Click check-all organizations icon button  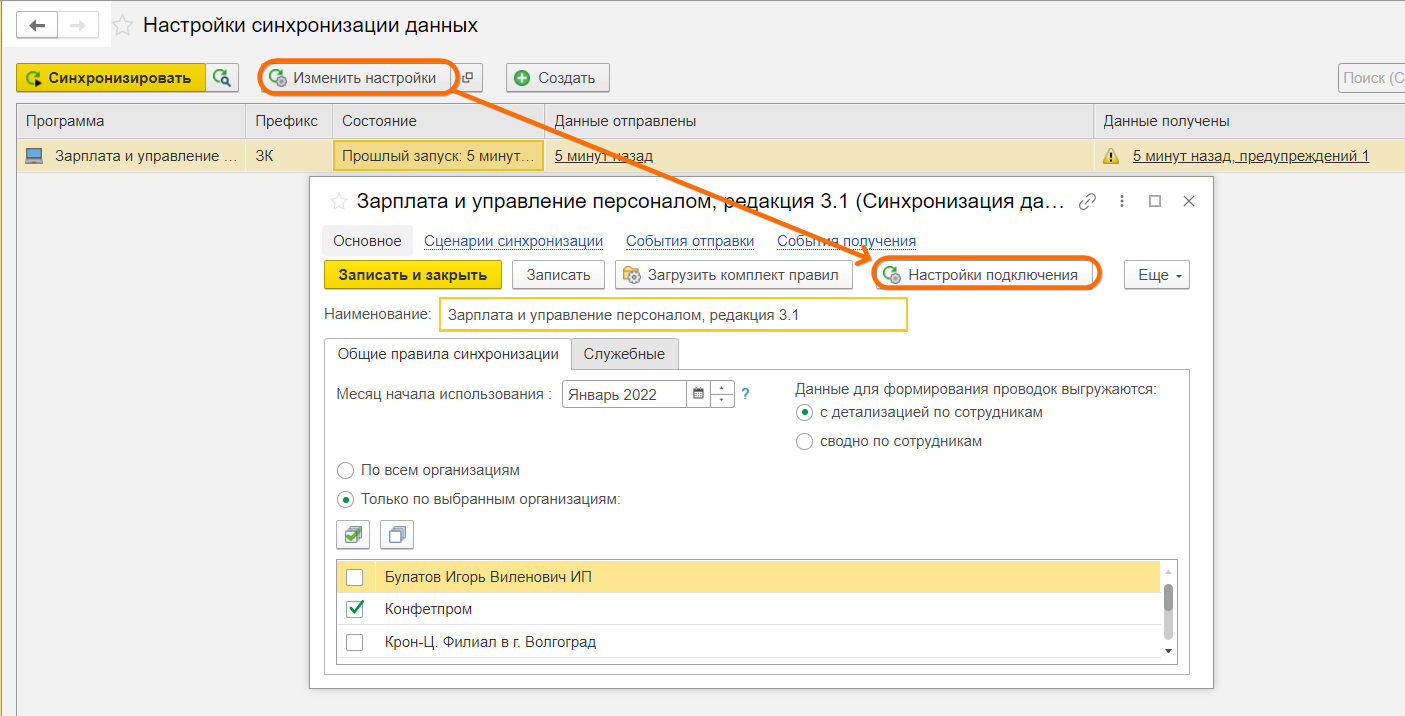tap(353, 535)
